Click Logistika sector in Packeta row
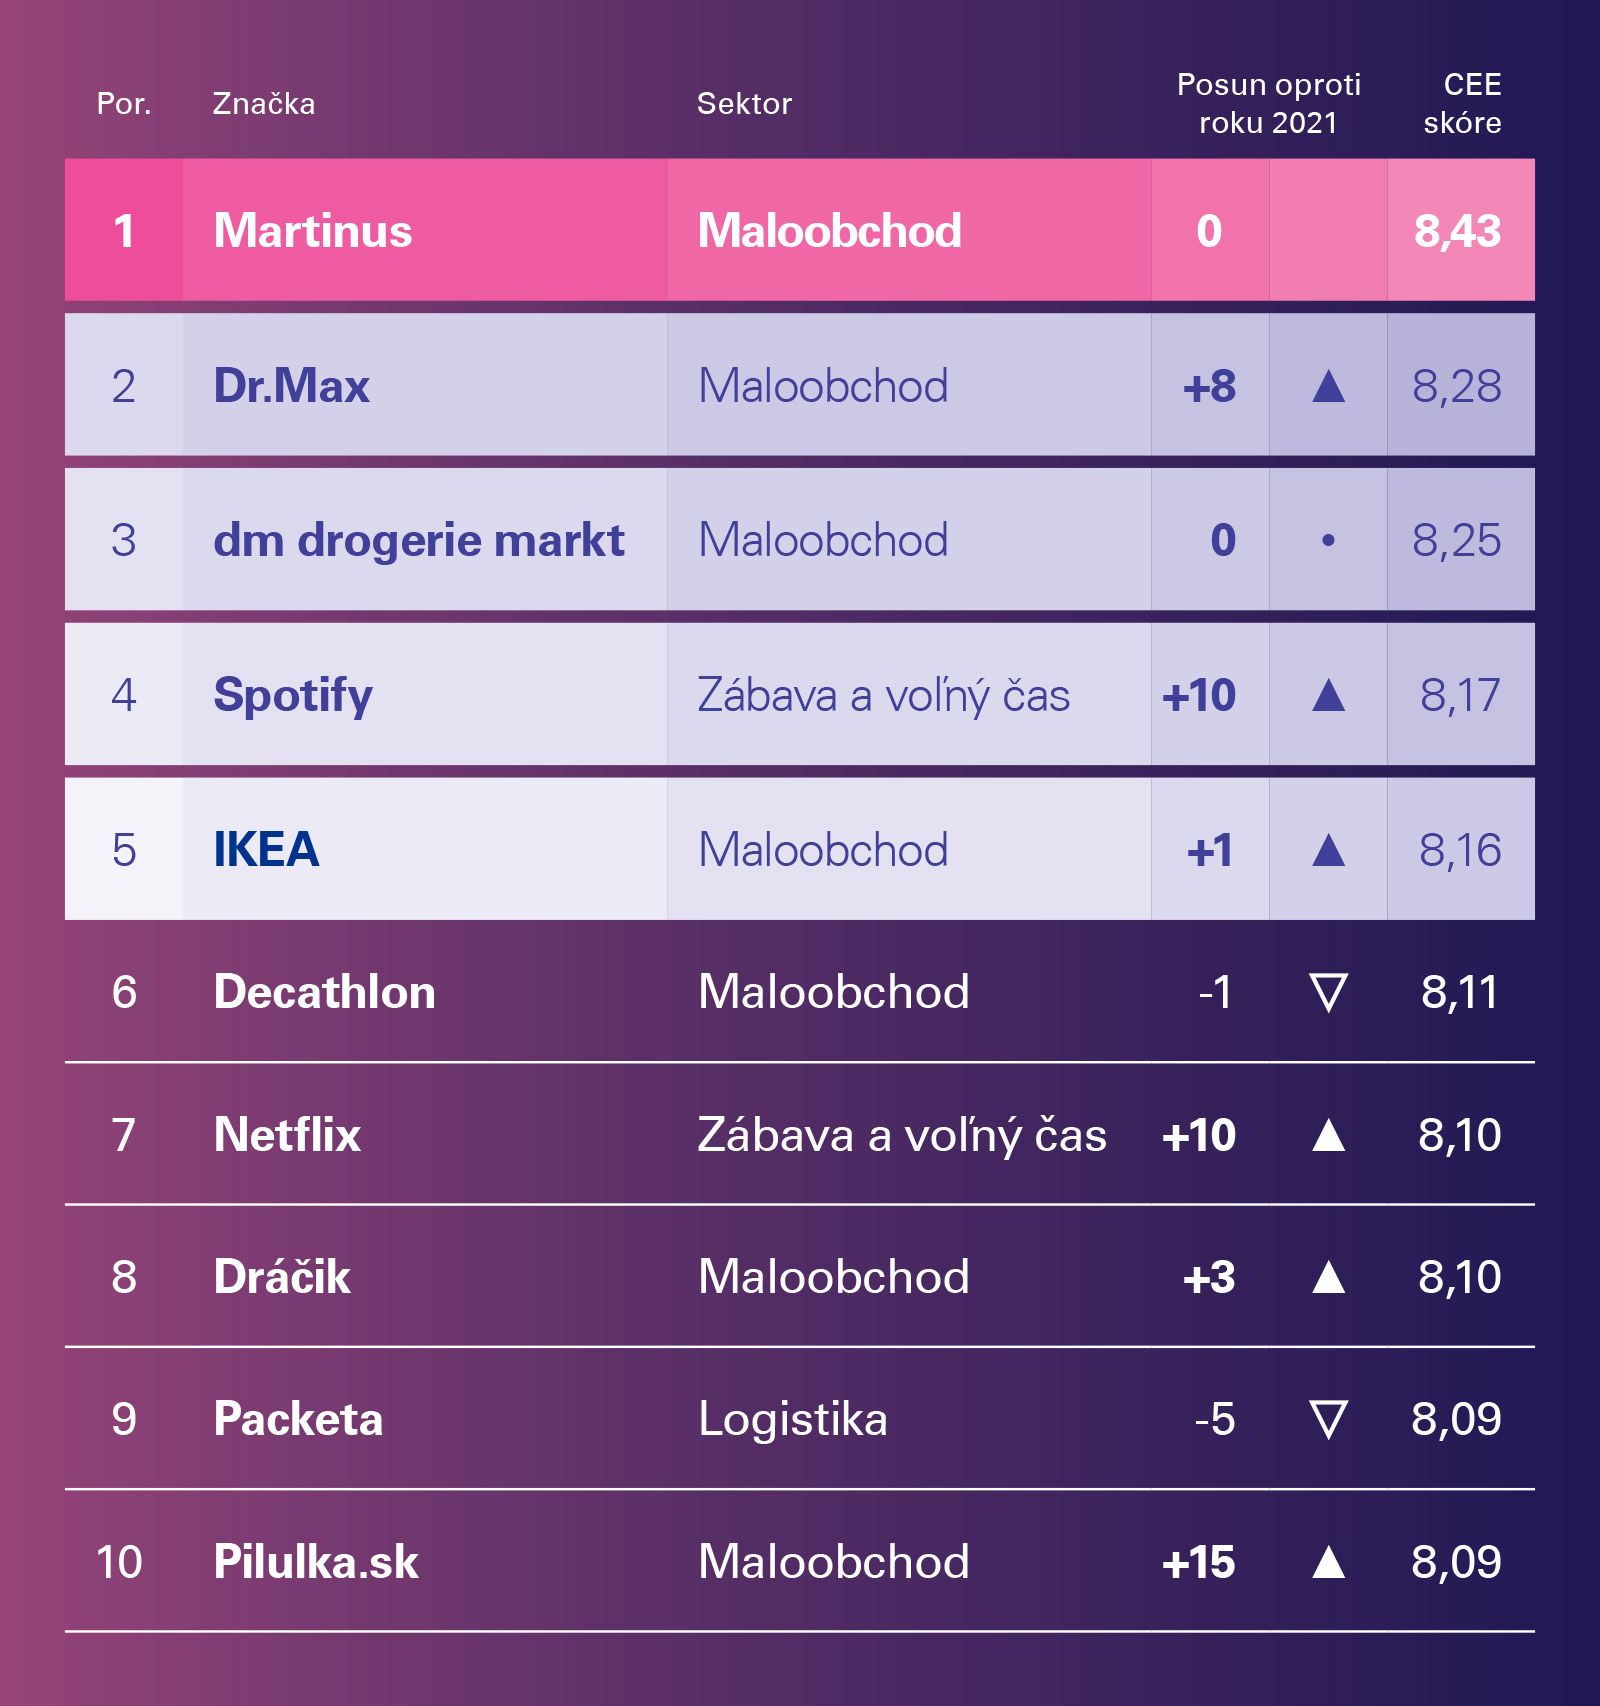 pos(793,1419)
